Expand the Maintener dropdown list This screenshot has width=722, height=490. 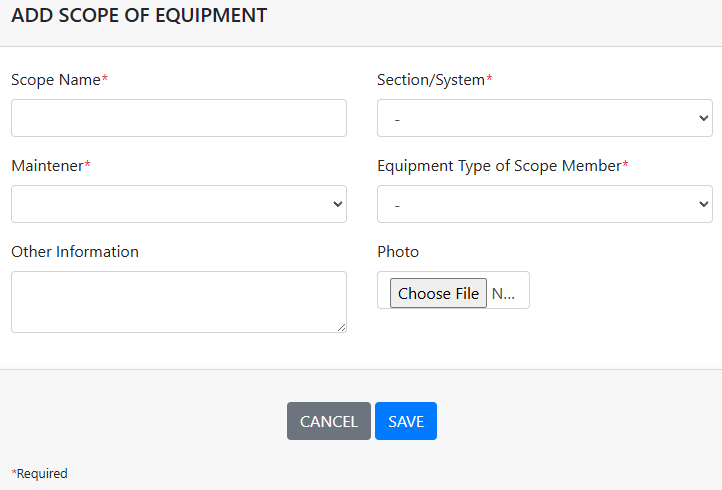pyautogui.click(x=178, y=204)
